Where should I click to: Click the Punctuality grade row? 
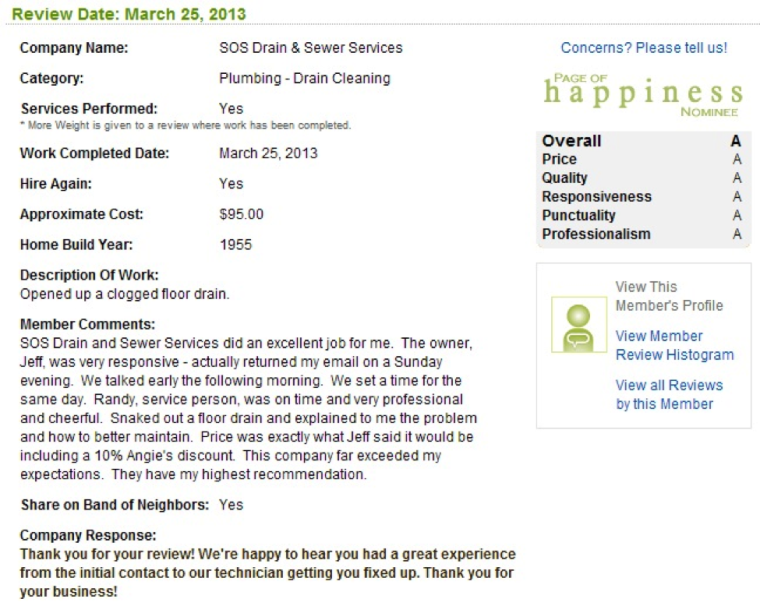pos(642,215)
